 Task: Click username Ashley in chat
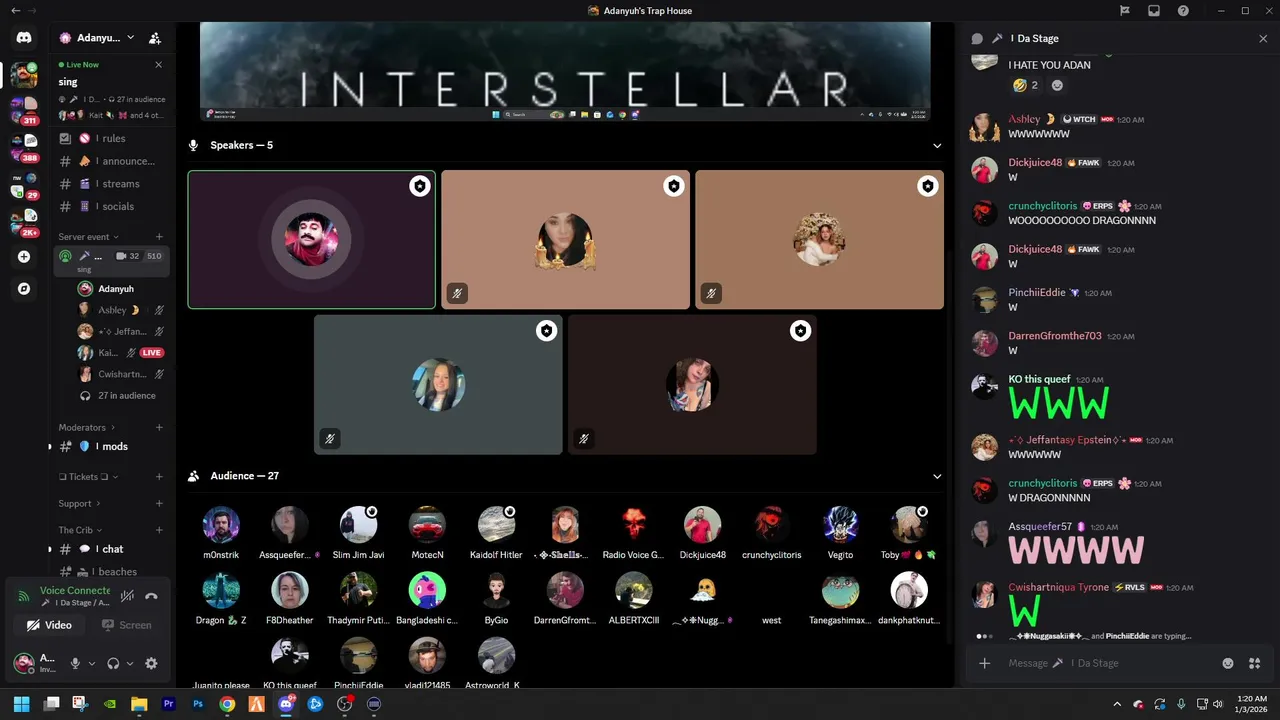point(1024,119)
